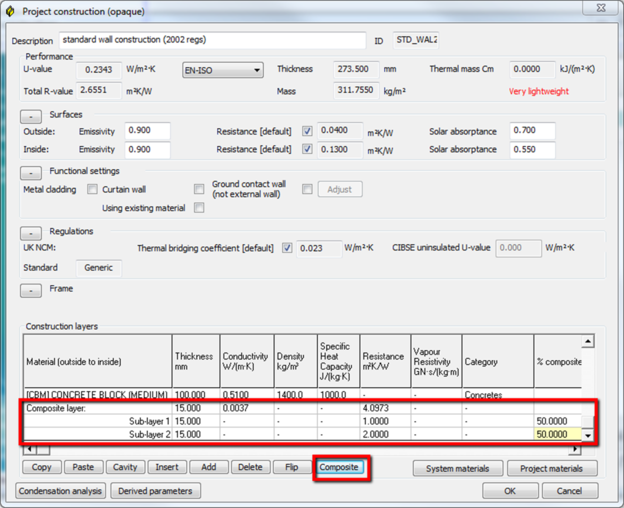Viewport: 624px width, 508px height.
Task: Toggle the Outside Resistance default checkbox
Action: point(307,131)
